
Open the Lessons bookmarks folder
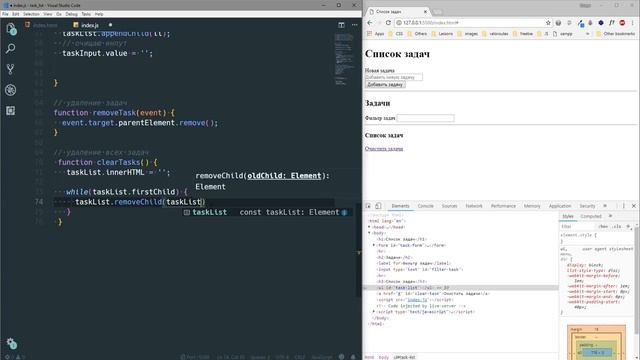pos(442,34)
